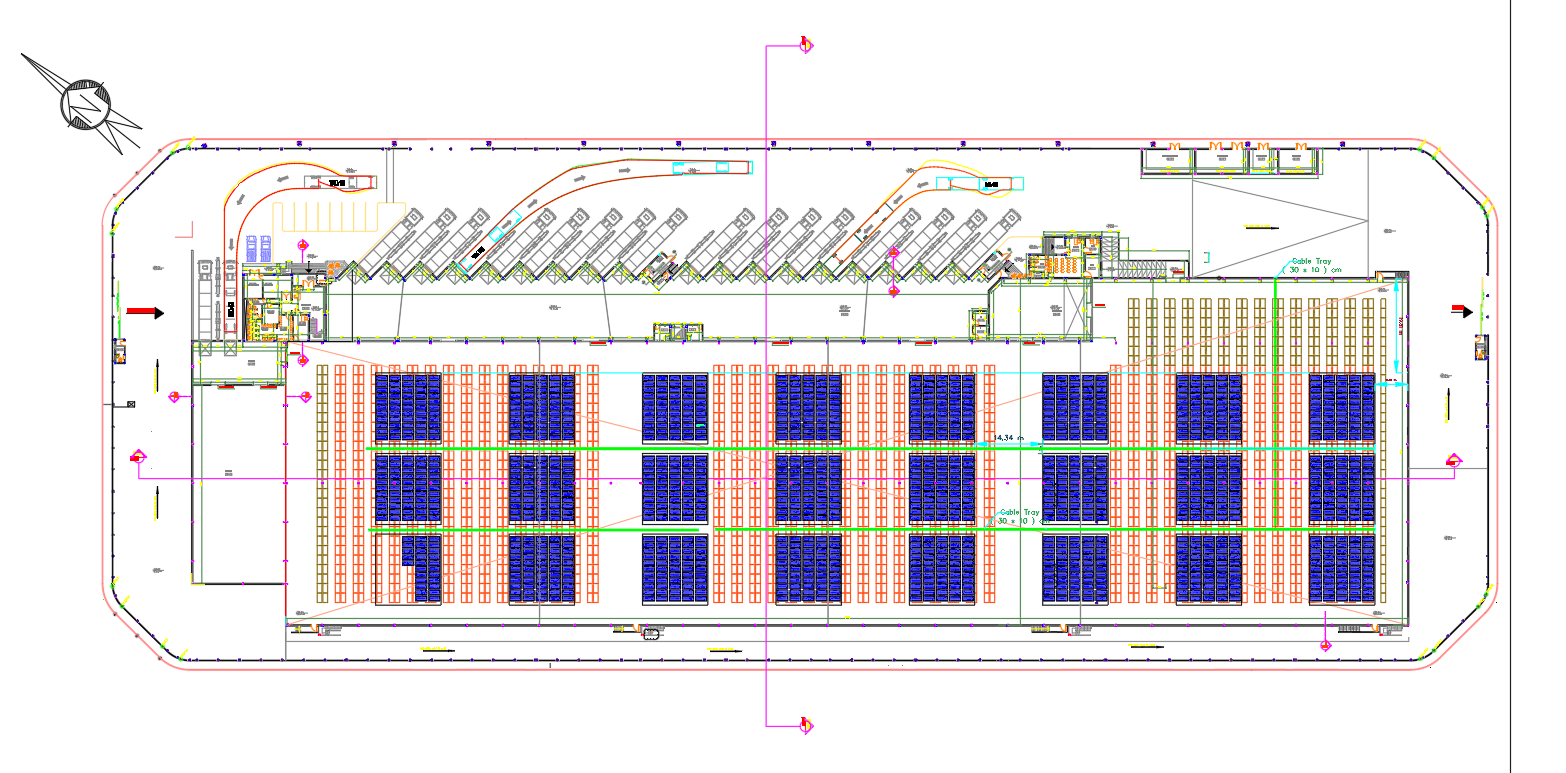Expand the upper Cable Tray label near the top right

(x=1310, y=263)
